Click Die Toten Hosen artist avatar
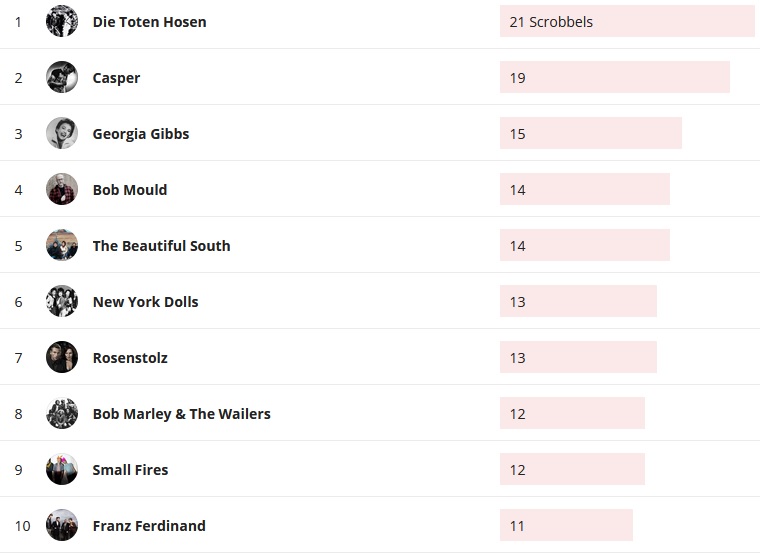 coord(62,21)
